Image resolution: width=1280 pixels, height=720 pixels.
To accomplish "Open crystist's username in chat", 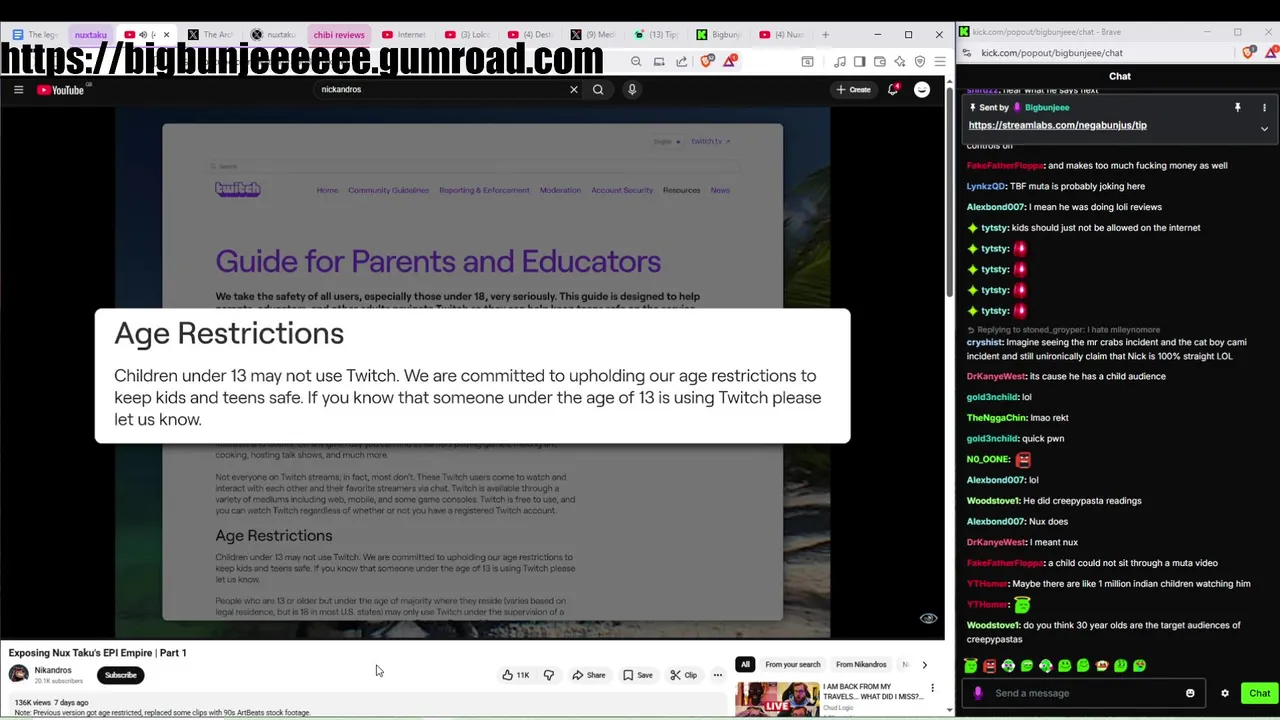I will 984,342.
